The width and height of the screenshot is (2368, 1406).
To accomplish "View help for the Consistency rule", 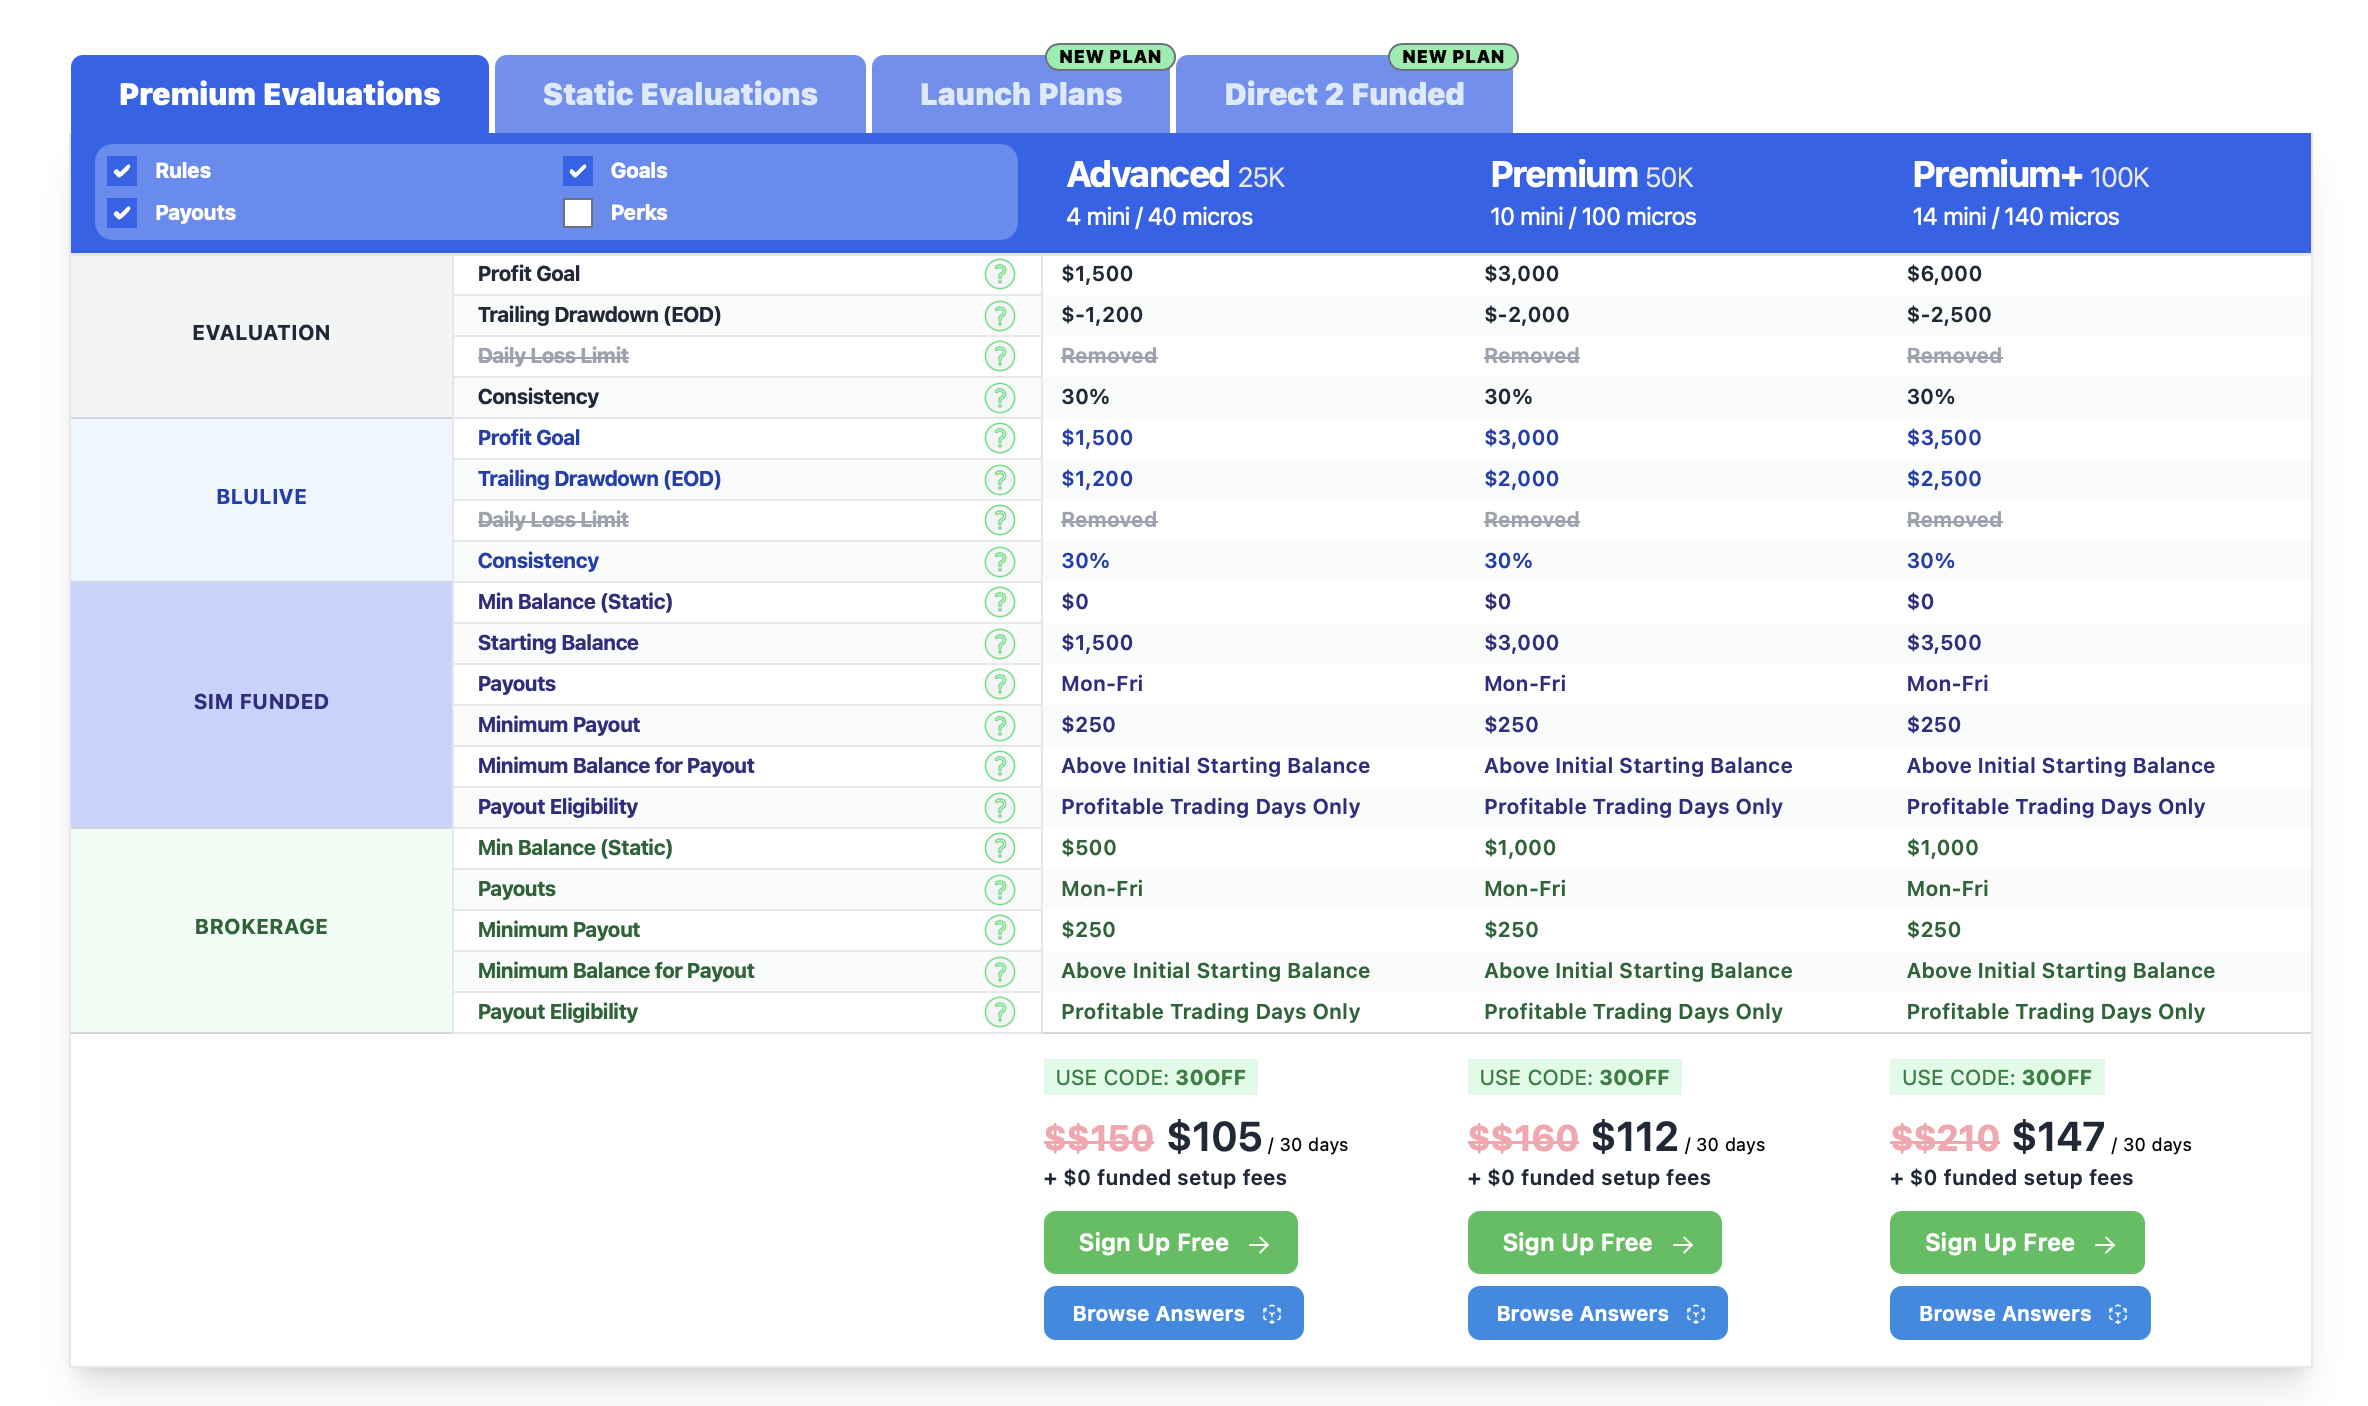I will pos(1001,396).
